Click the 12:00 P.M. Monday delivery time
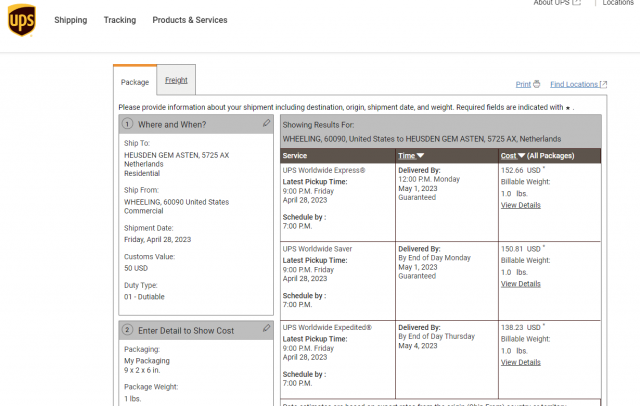 [x=429, y=179]
